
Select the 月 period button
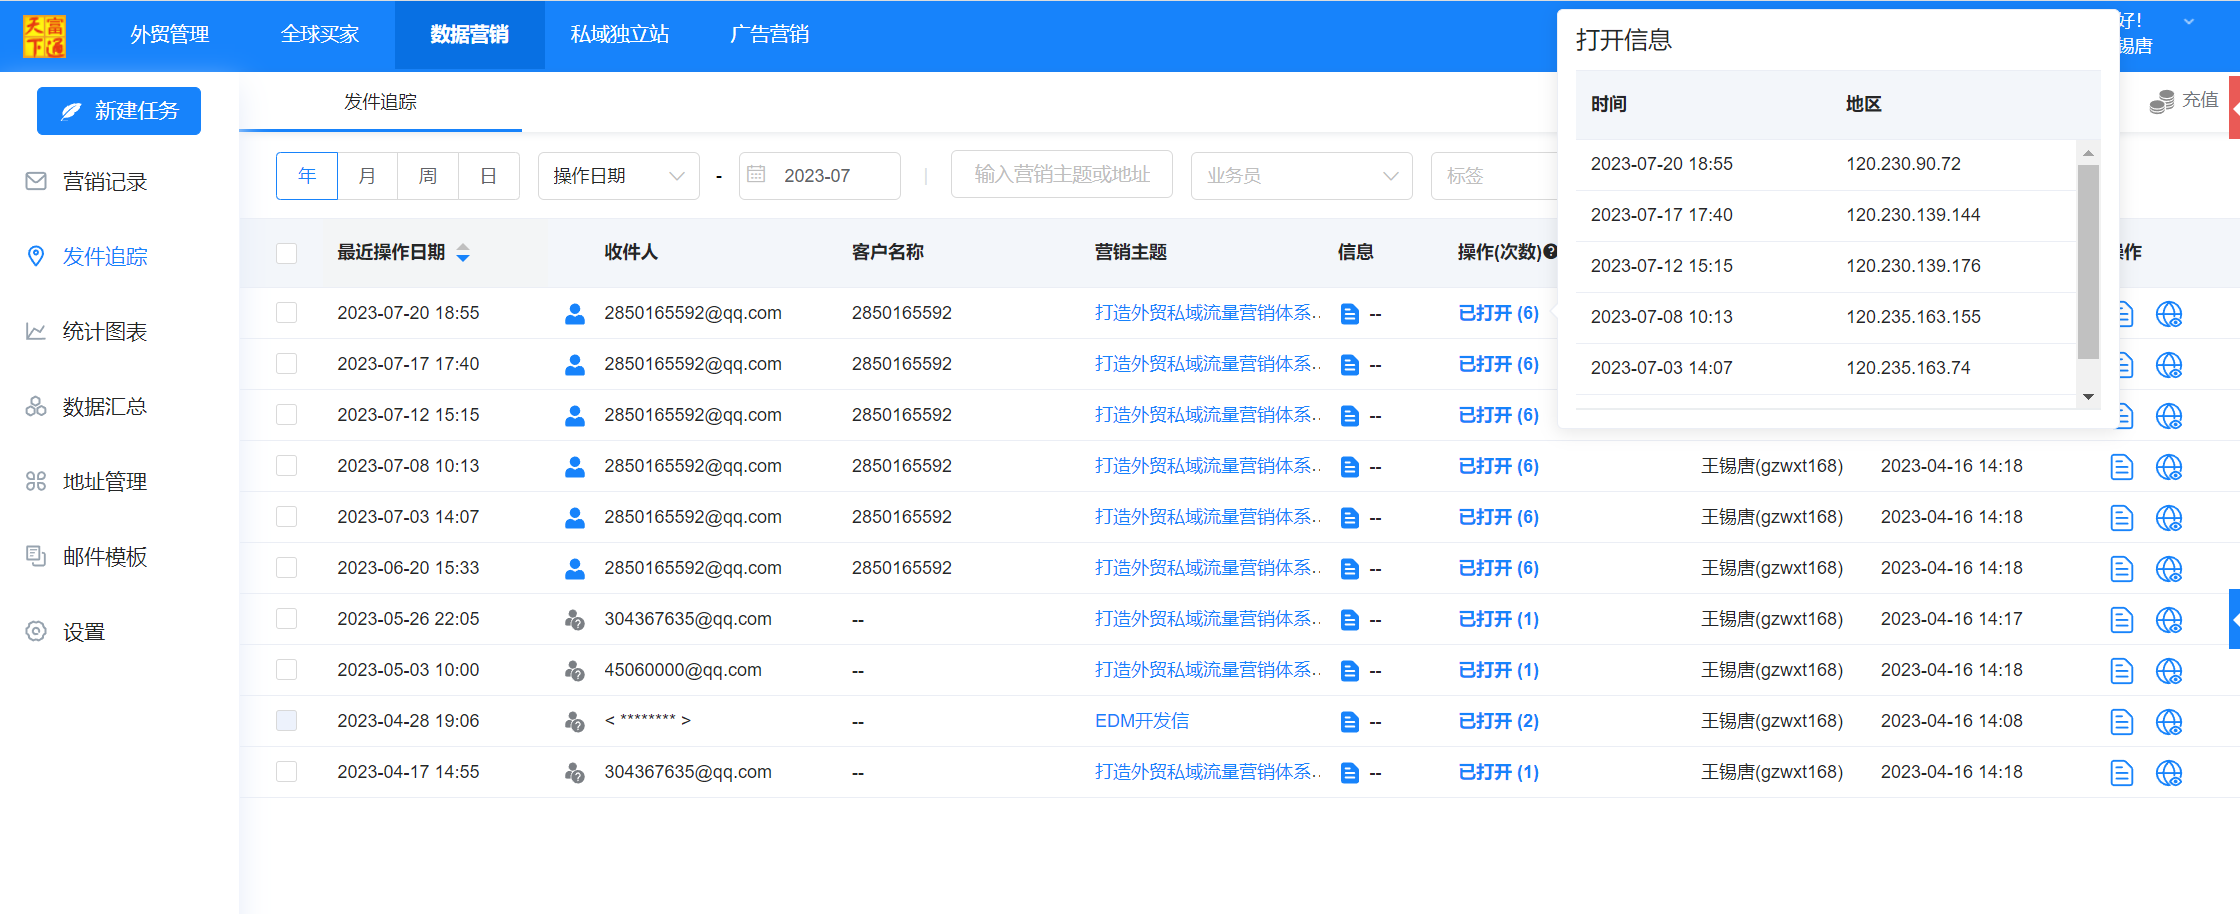click(367, 176)
